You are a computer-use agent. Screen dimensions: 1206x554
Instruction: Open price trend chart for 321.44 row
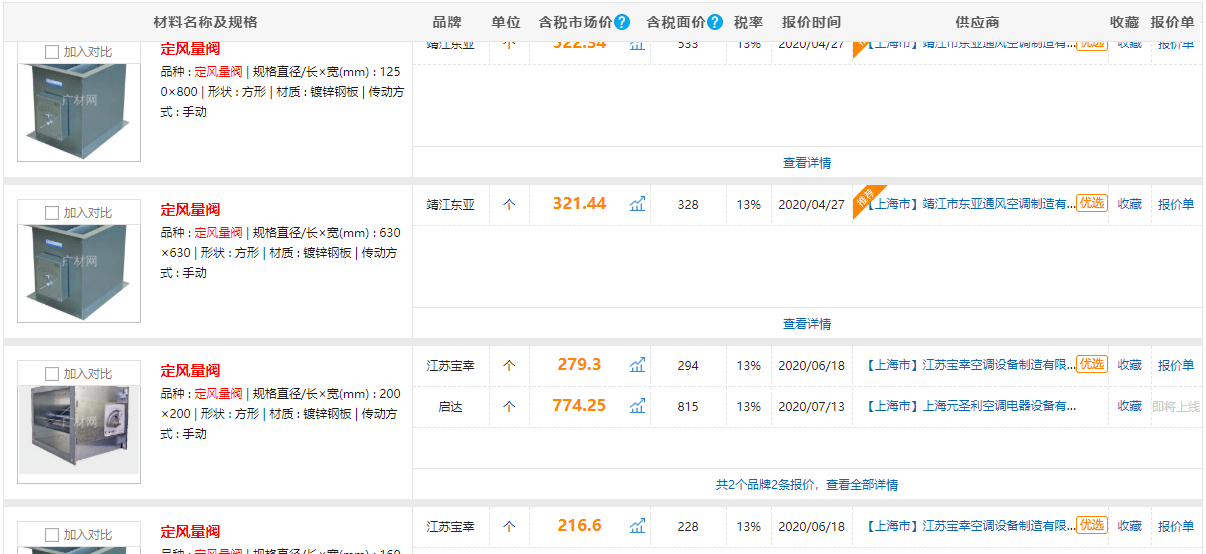point(637,204)
